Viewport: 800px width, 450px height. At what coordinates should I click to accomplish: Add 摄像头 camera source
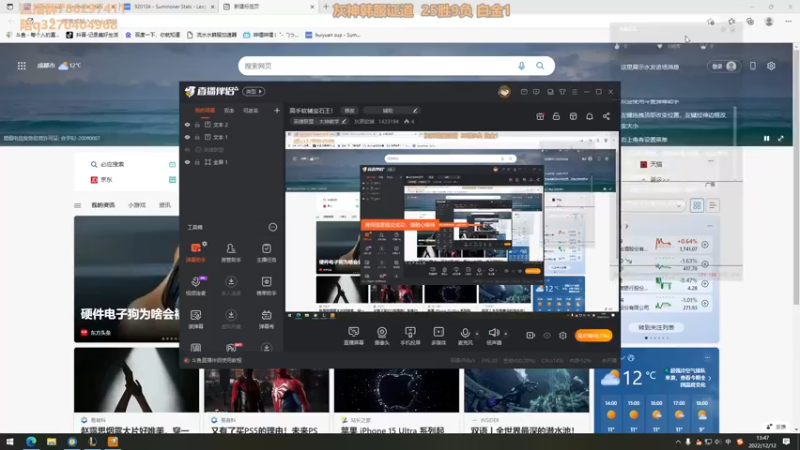click(382, 336)
